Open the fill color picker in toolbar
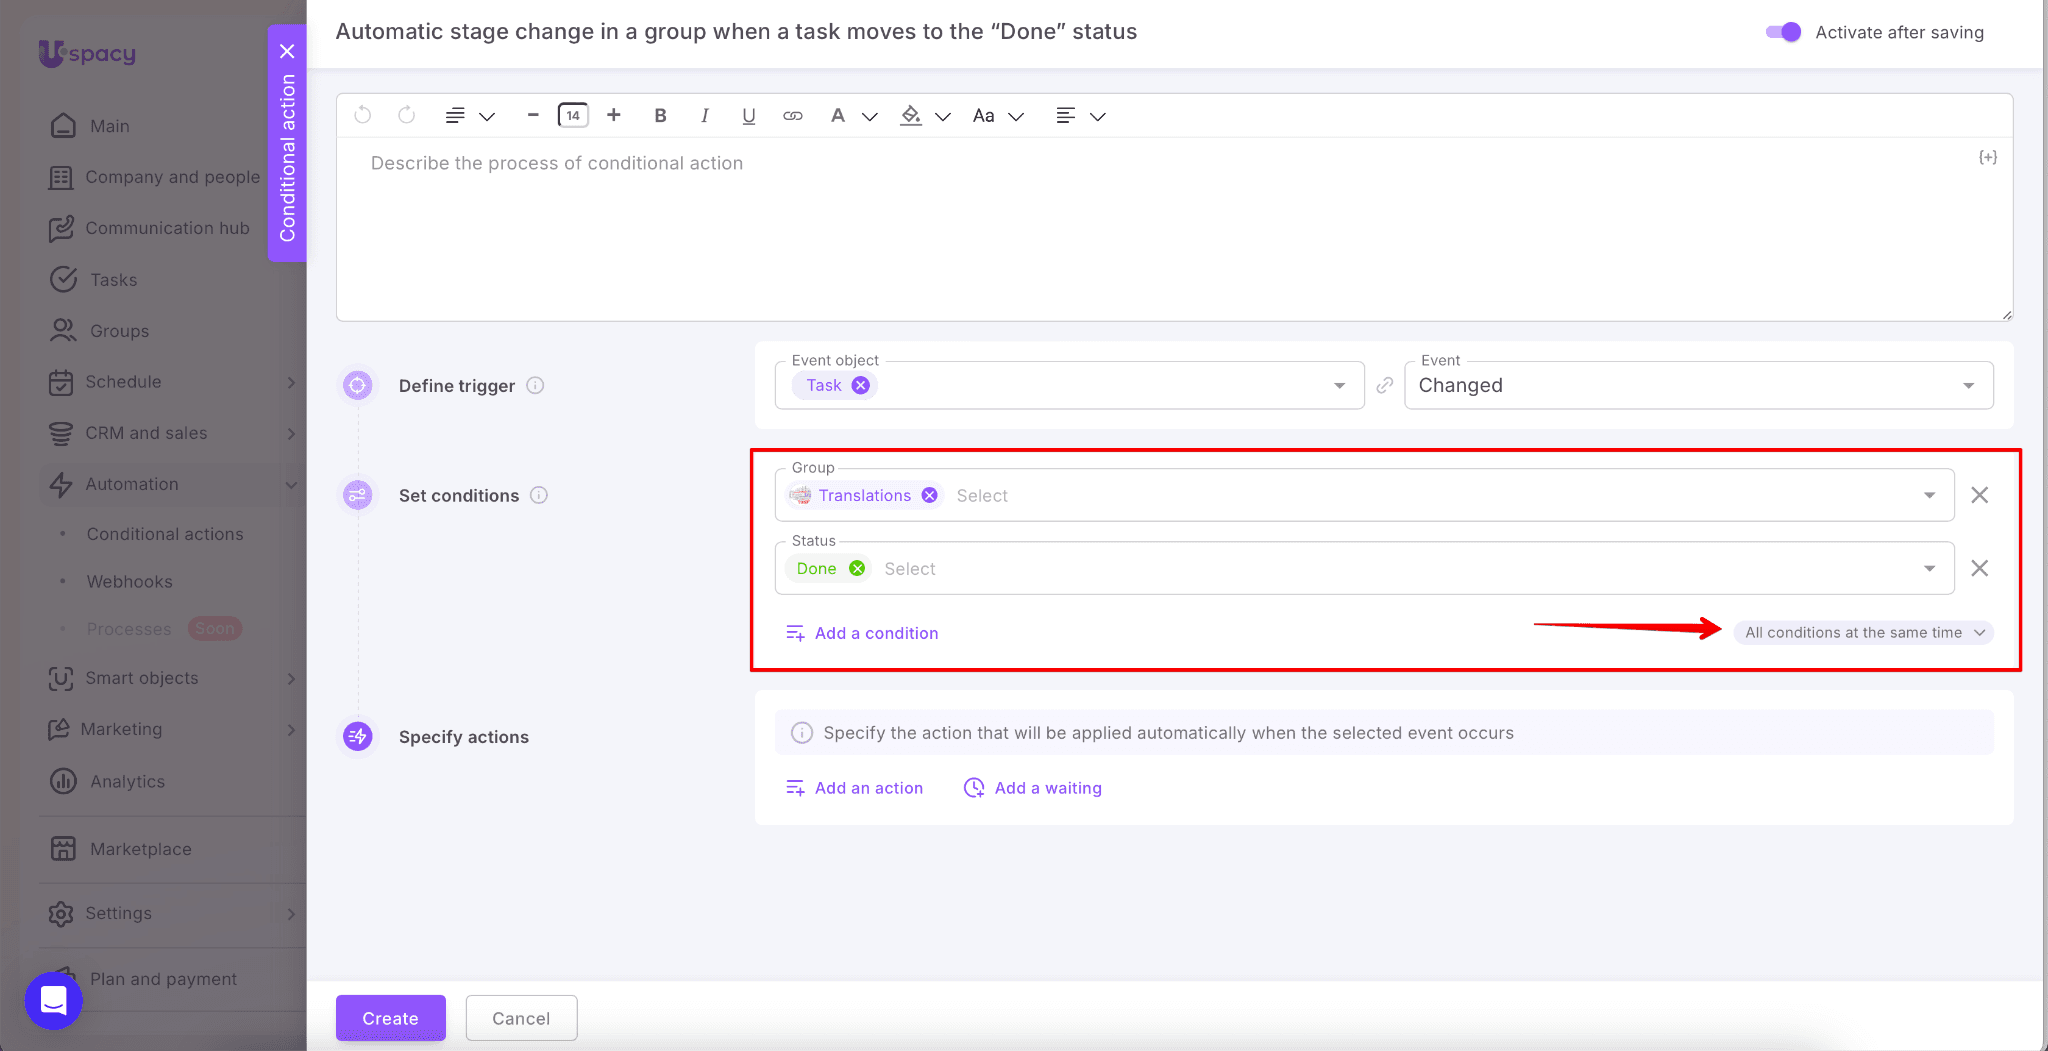Viewport: 2048px width, 1051px height. point(911,116)
